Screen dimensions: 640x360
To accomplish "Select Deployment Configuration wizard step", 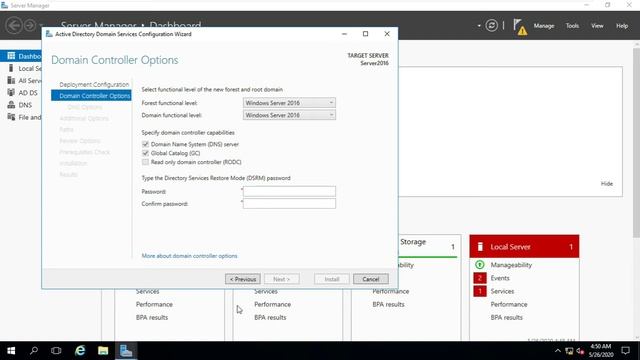I will [x=94, y=84].
